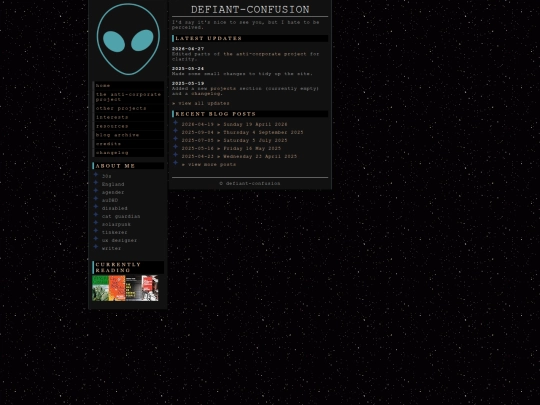
Task: Open 'other projects' in the sidebar
Action: (128, 108)
